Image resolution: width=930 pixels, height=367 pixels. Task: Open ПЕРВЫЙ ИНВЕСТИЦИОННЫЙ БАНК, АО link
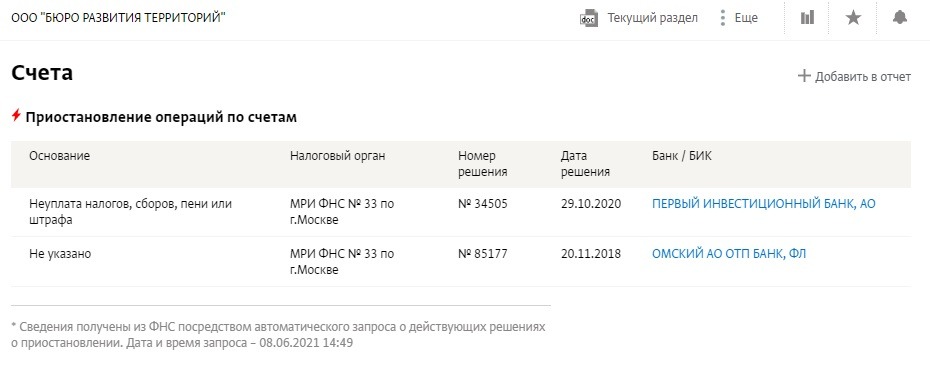tap(763, 204)
